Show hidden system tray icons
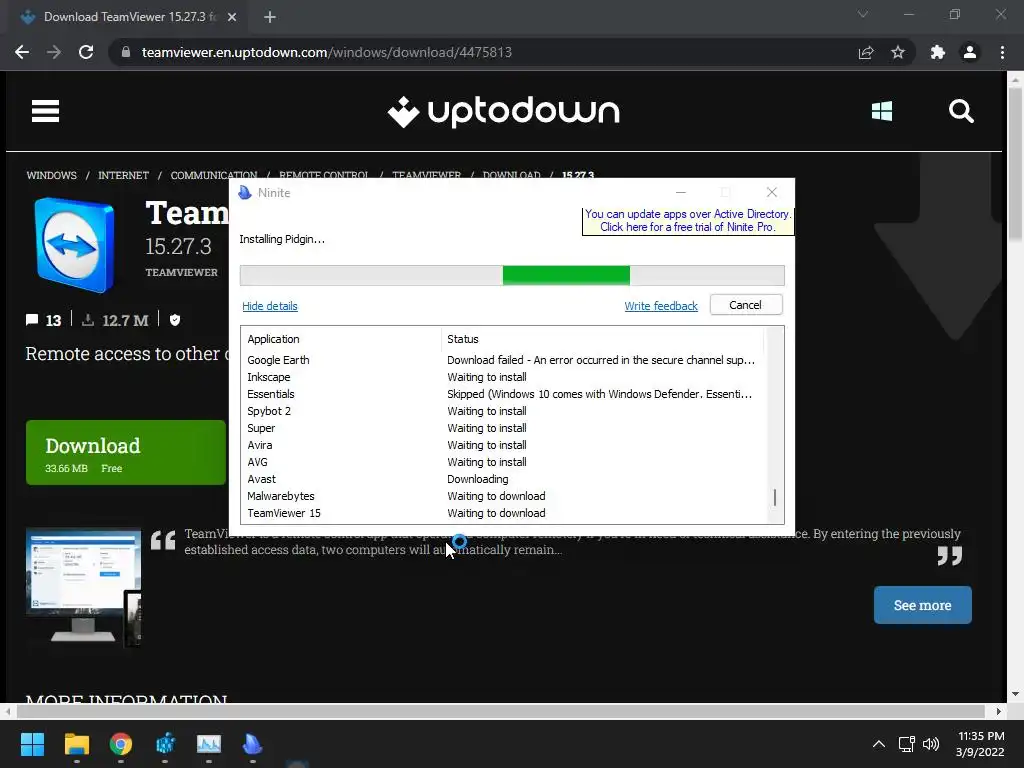Screen dimensions: 1024x768 (879, 744)
